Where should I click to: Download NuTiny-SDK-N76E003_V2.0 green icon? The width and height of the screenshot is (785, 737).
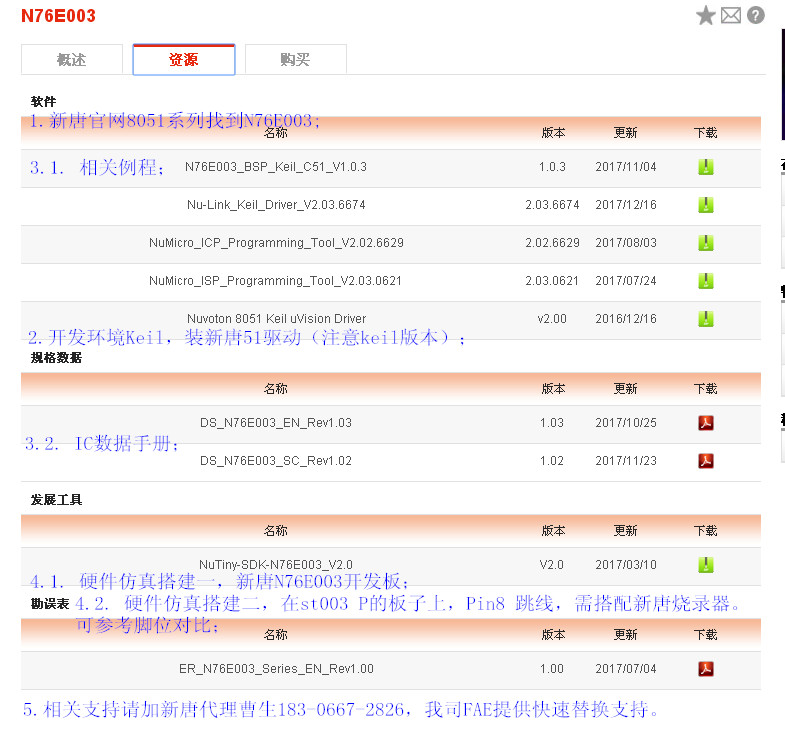point(705,565)
